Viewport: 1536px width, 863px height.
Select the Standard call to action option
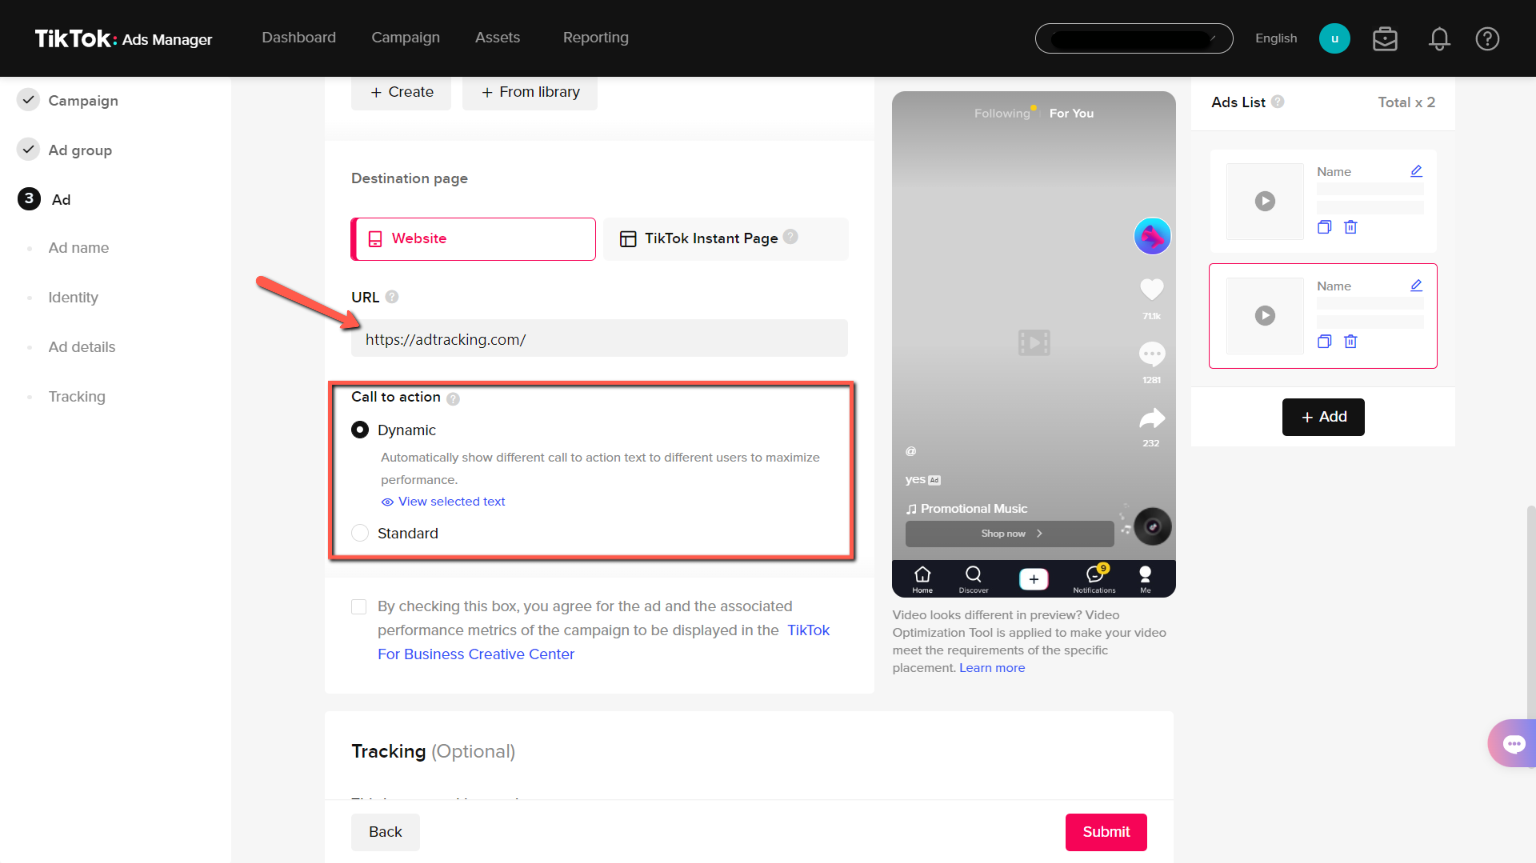[360, 533]
